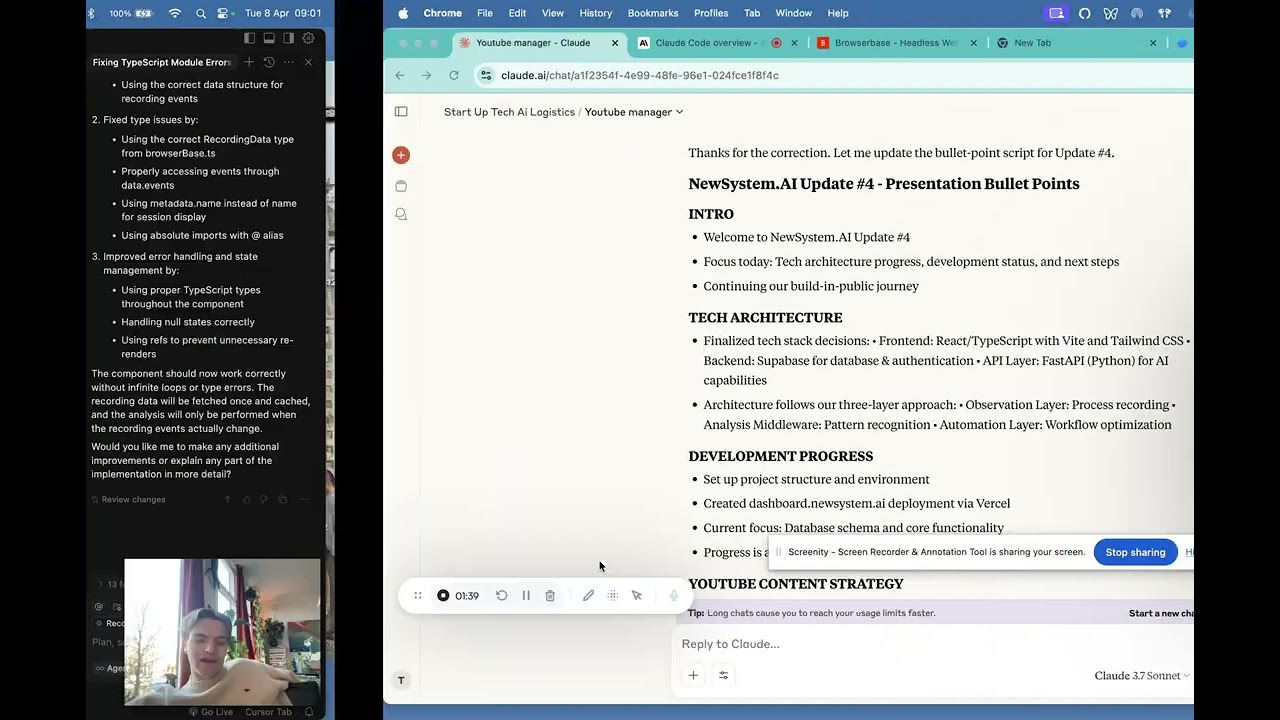This screenshot has height=720, width=1280.
Task: Add attachment with plus button in reply box
Action: pyautogui.click(x=693, y=675)
